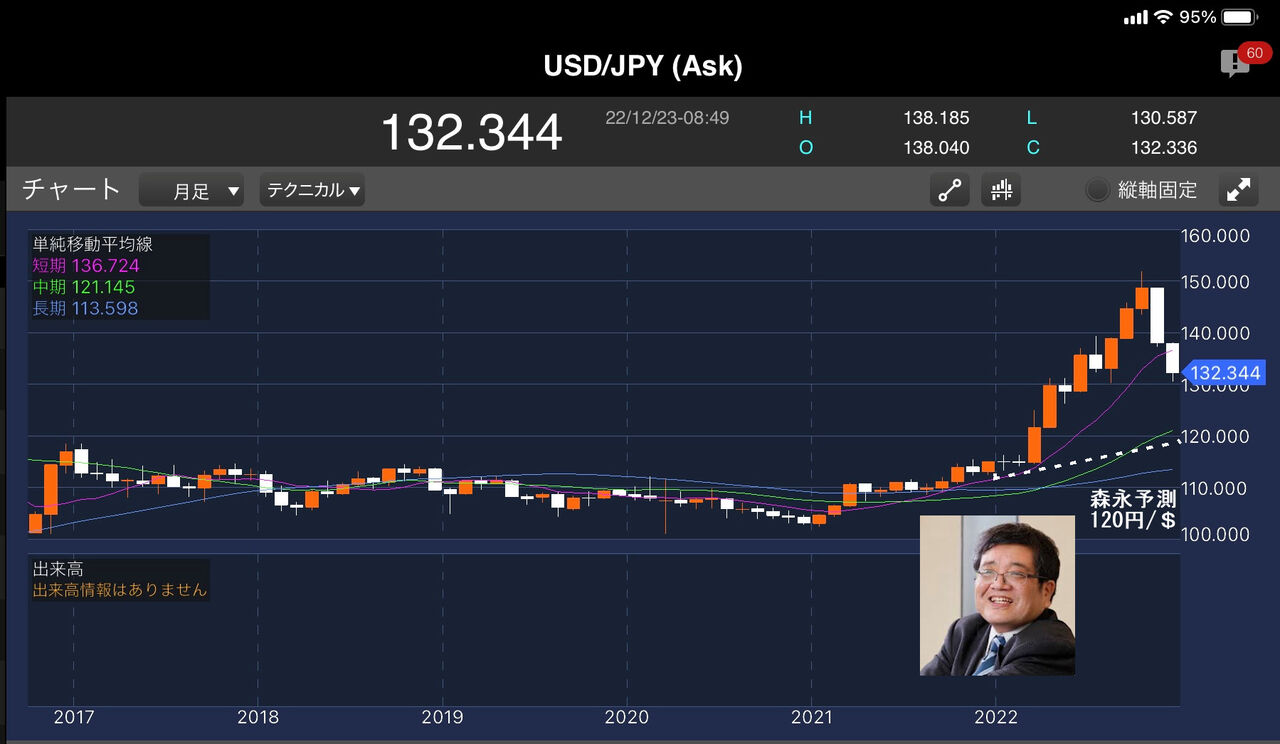Click the 出来高情報はありません message

coord(120,590)
